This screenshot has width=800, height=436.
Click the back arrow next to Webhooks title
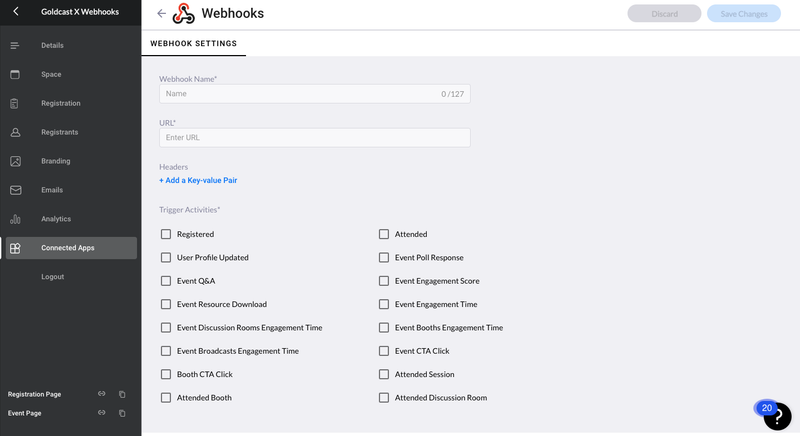coord(162,14)
